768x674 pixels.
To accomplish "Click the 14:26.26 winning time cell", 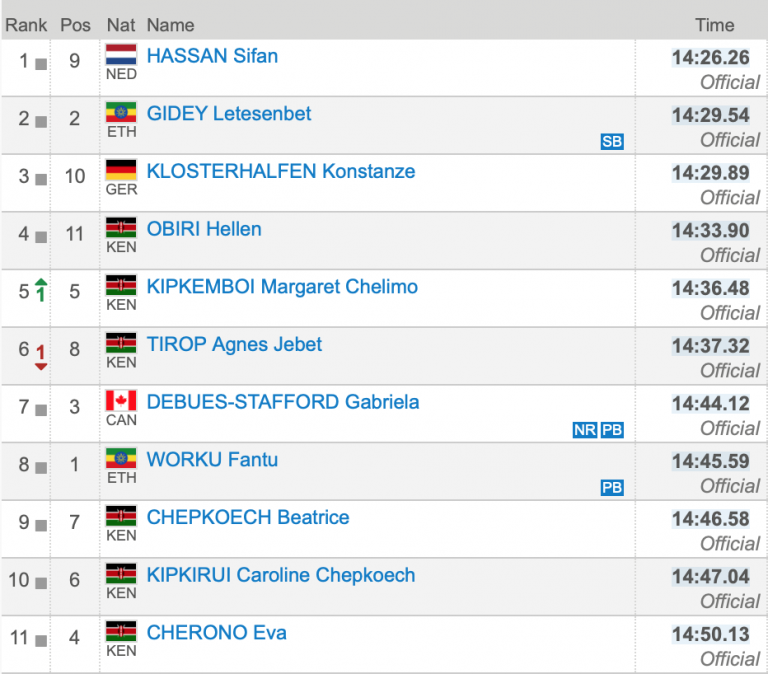I will [x=710, y=57].
